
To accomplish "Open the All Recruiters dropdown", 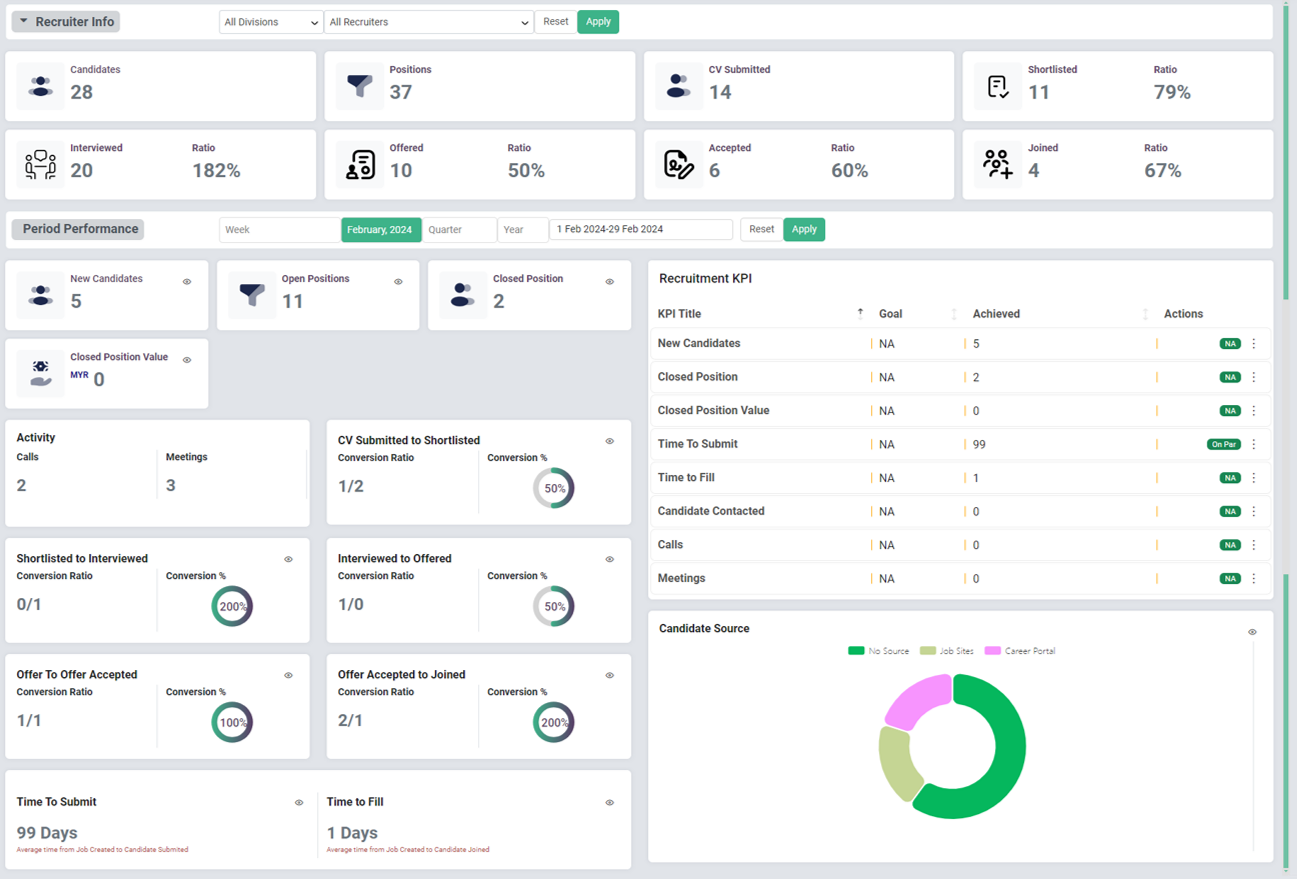I will [428, 22].
